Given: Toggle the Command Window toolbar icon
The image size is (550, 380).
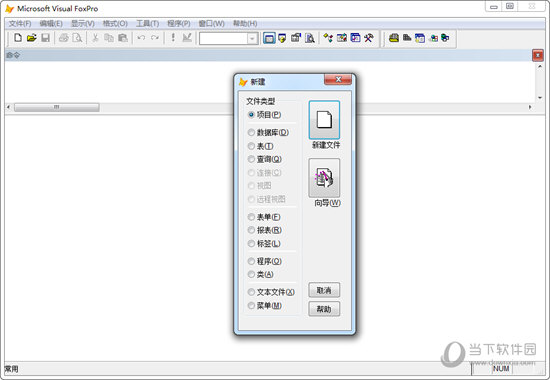Looking at the screenshot, I should (269, 38).
